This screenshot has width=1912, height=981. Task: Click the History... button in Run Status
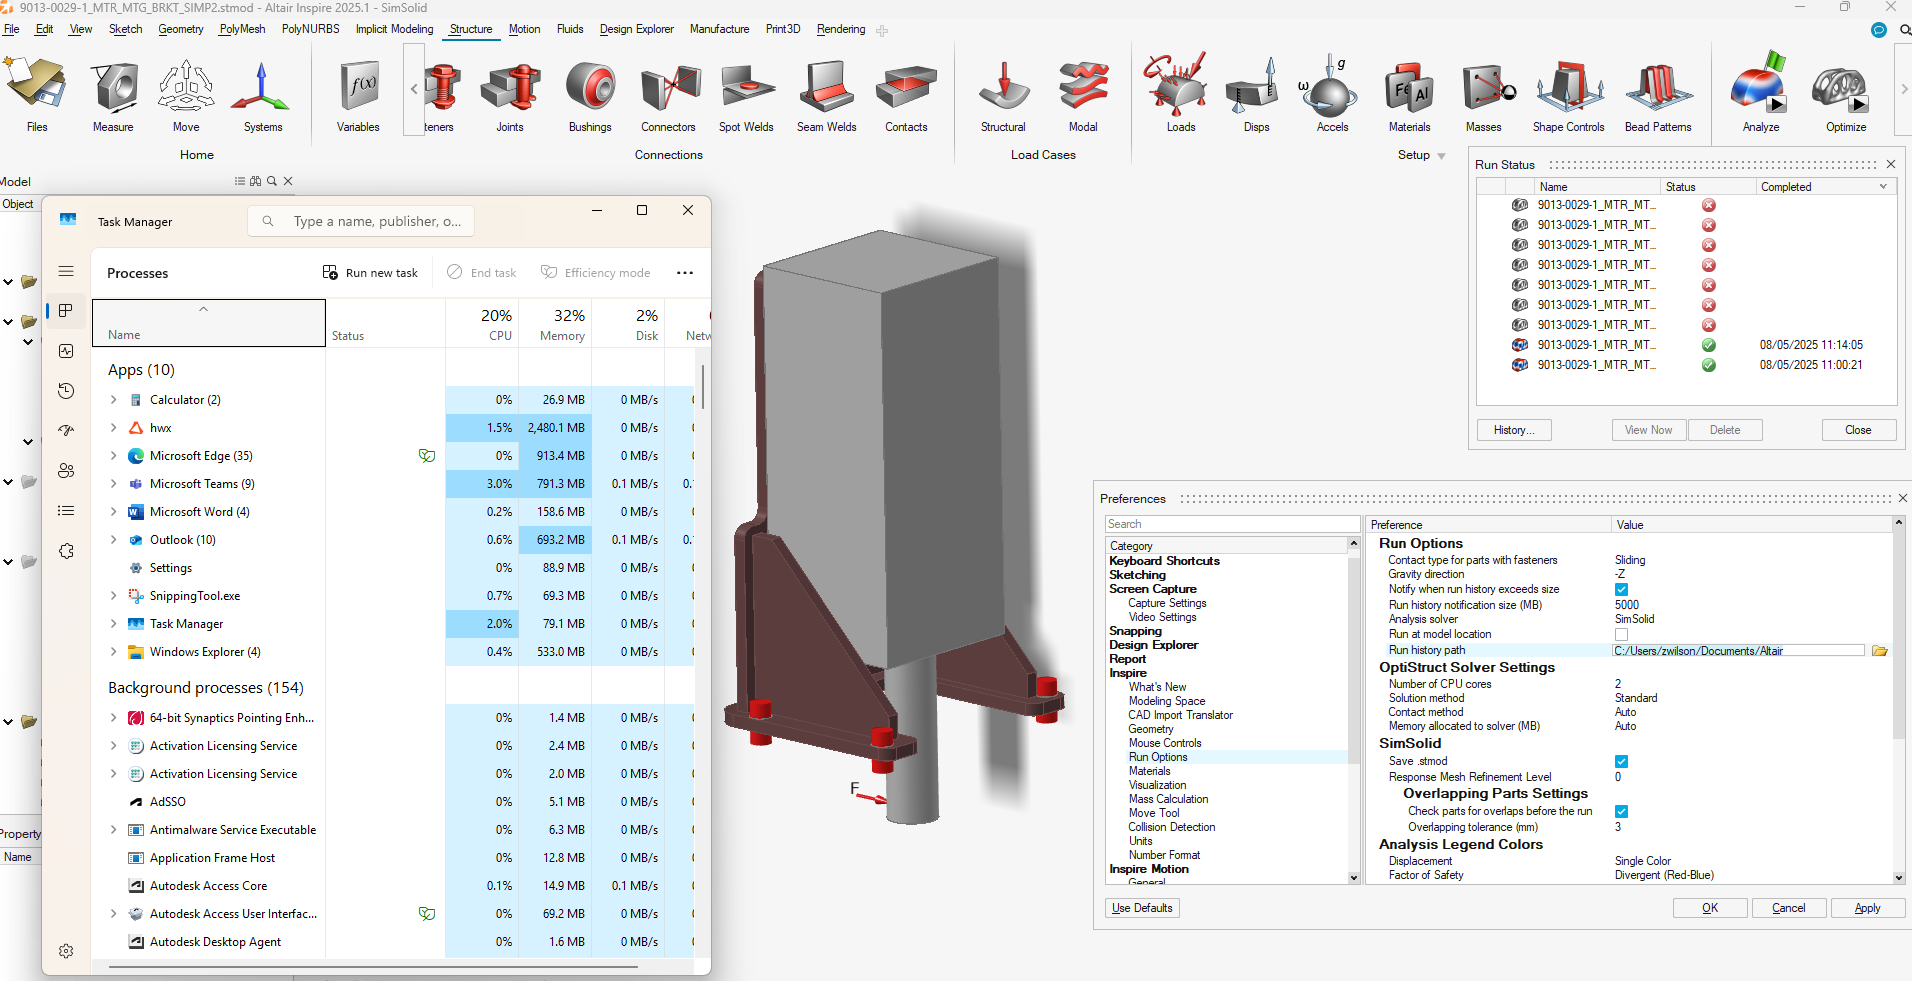[1514, 430]
